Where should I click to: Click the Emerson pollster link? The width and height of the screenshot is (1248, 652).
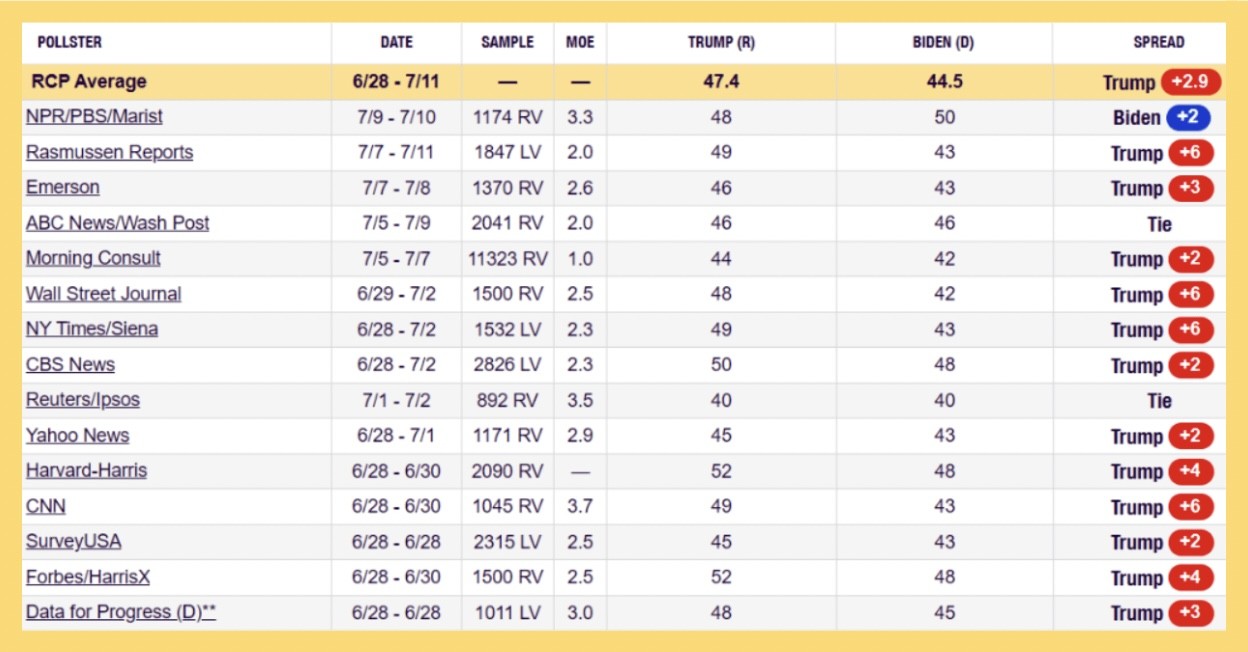pos(63,188)
